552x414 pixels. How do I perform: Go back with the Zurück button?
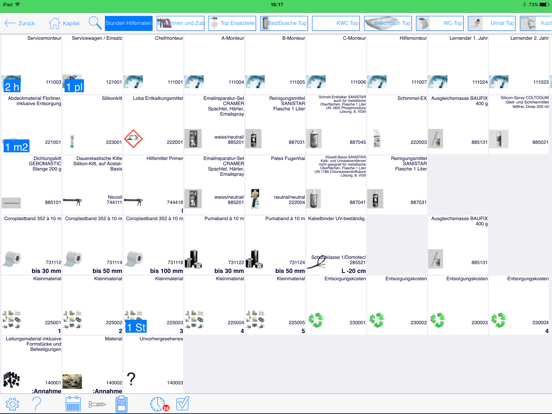click(x=20, y=23)
